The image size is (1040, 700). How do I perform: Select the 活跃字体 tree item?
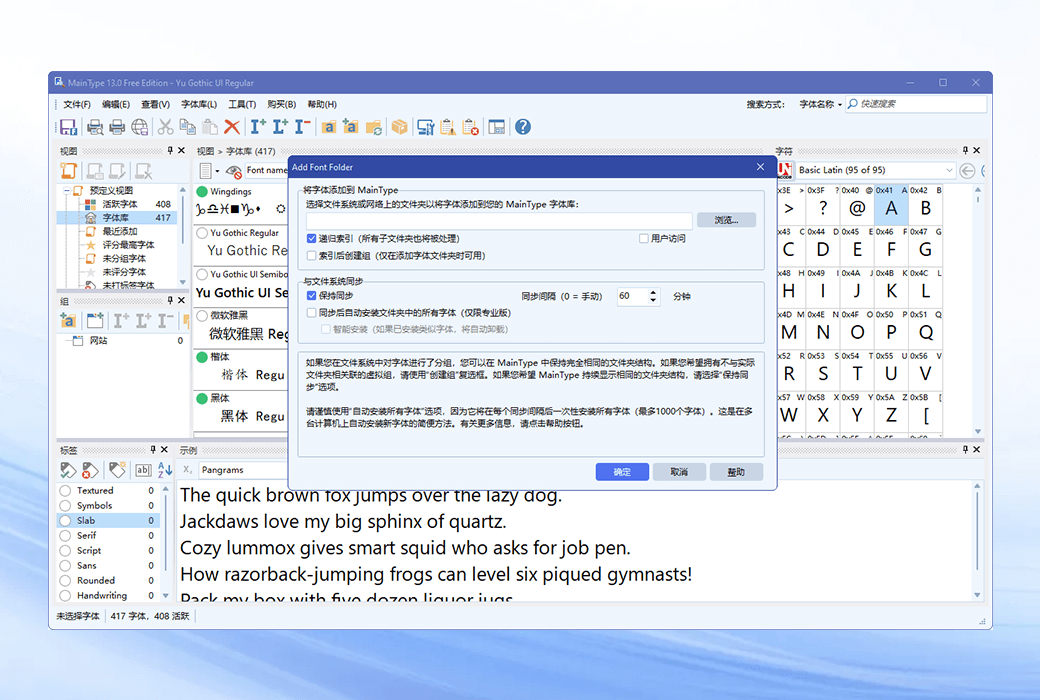point(119,204)
